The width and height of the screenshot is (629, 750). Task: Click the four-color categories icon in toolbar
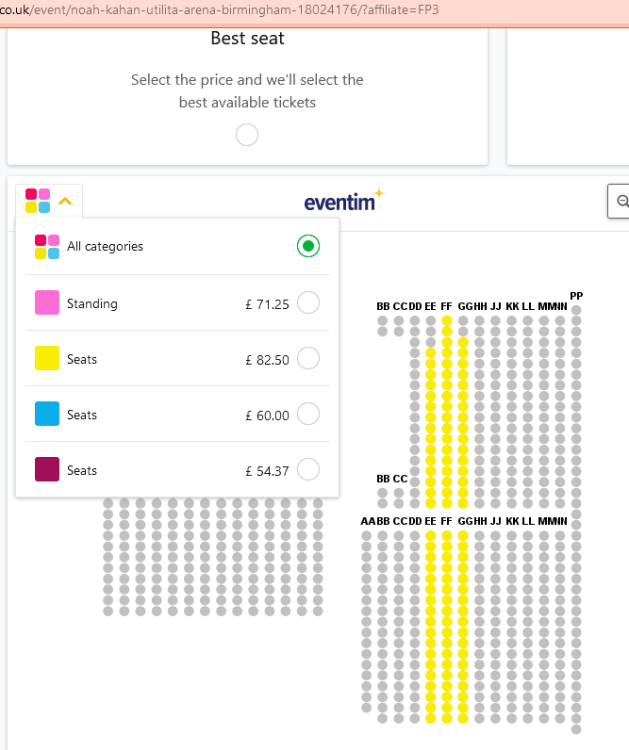pos(38,200)
